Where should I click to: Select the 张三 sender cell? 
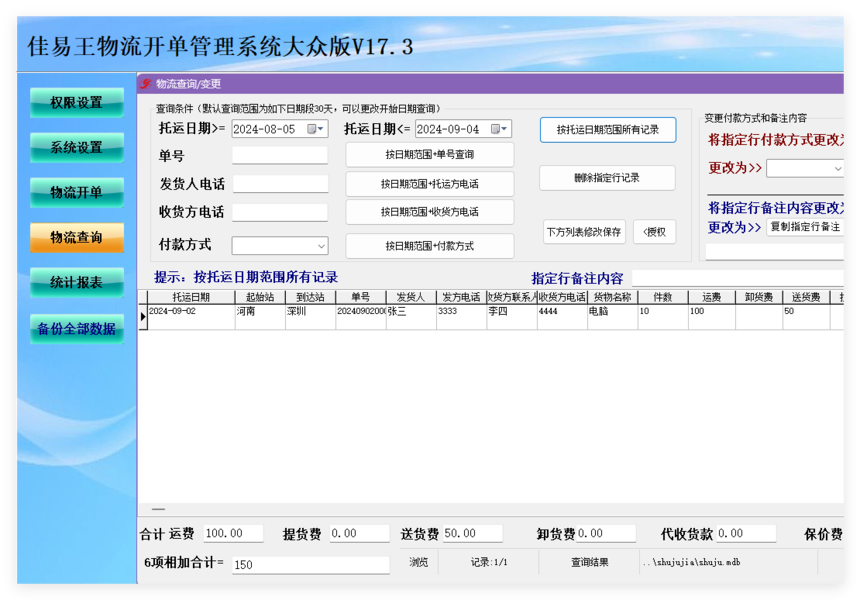point(411,316)
